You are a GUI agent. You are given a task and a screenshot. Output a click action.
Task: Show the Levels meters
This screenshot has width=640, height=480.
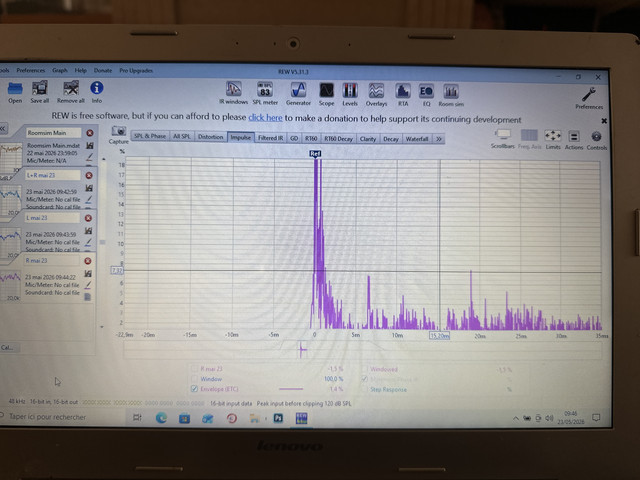tap(350, 95)
